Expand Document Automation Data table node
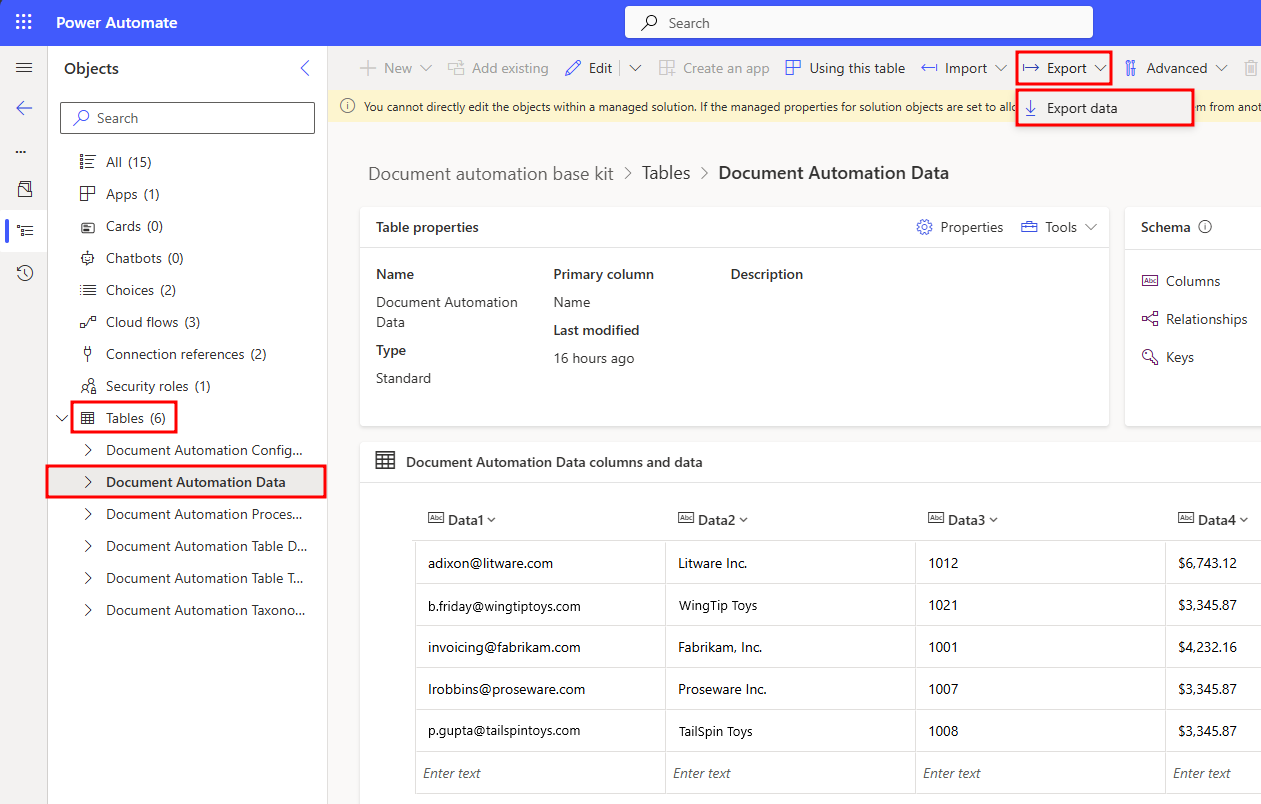Viewport: 1261px width, 804px height. [x=88, y=482]
